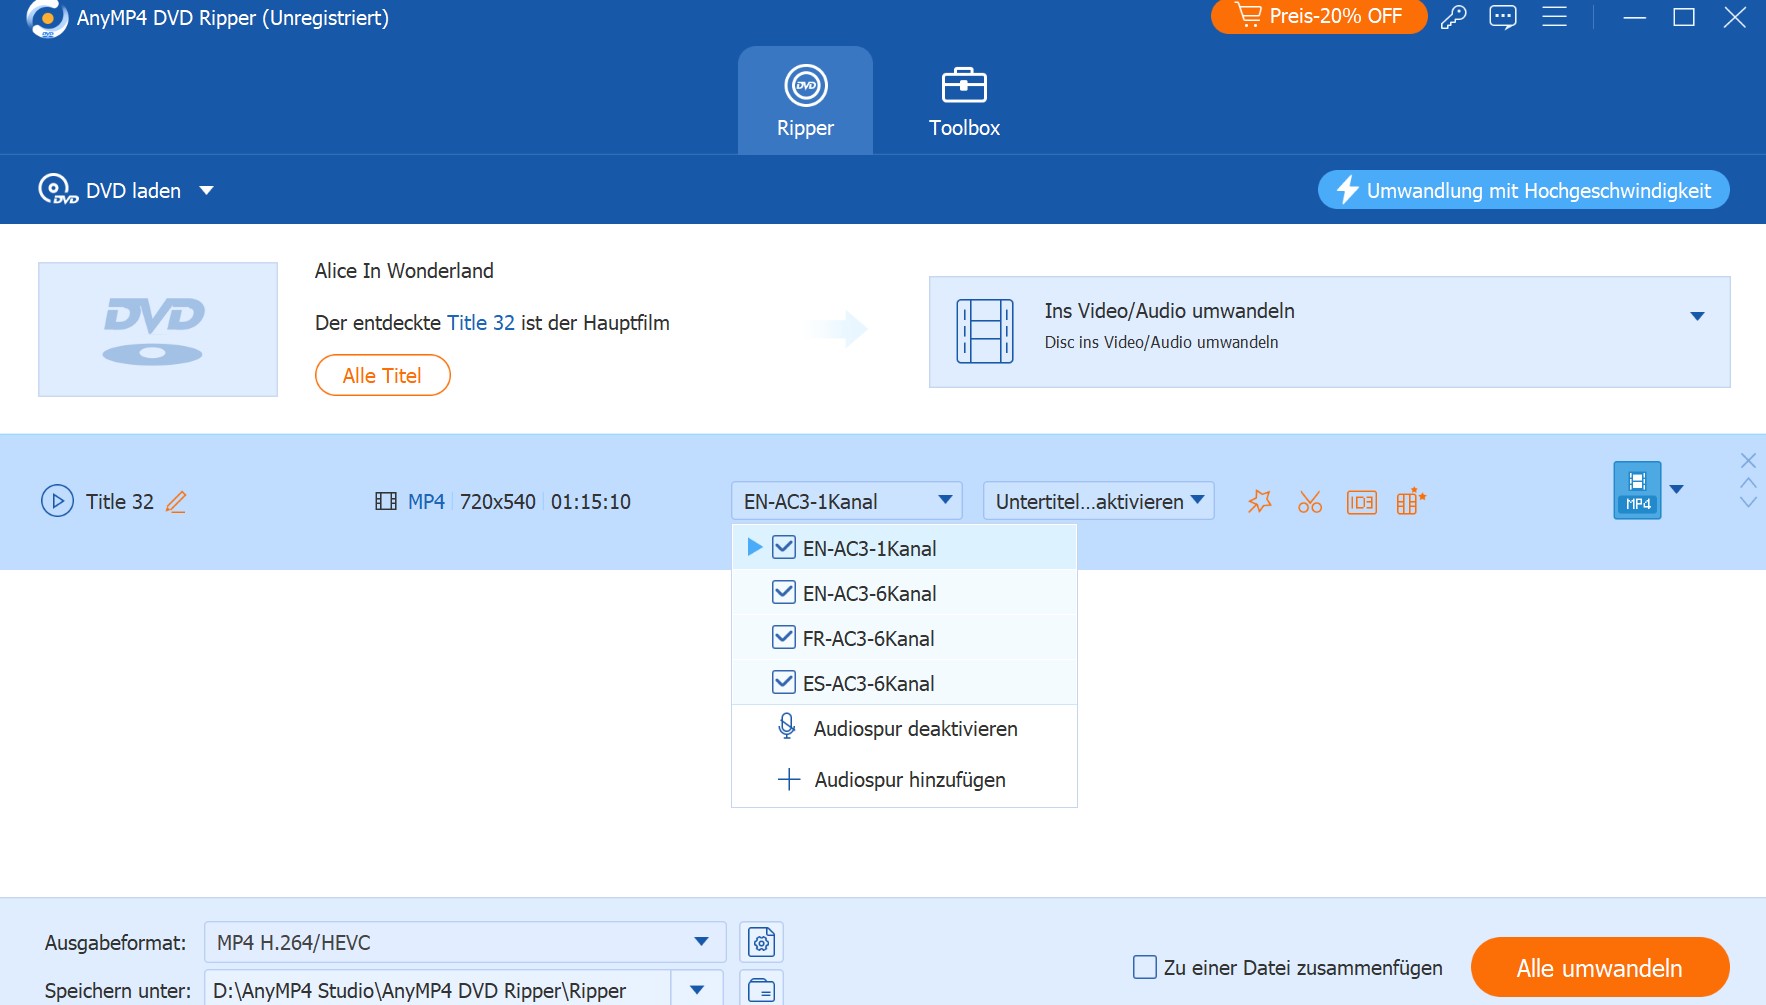Click the MP4 output format icon
Image resolution: width=1766 pixels, height=1005 pixels.
[1637, 490]
